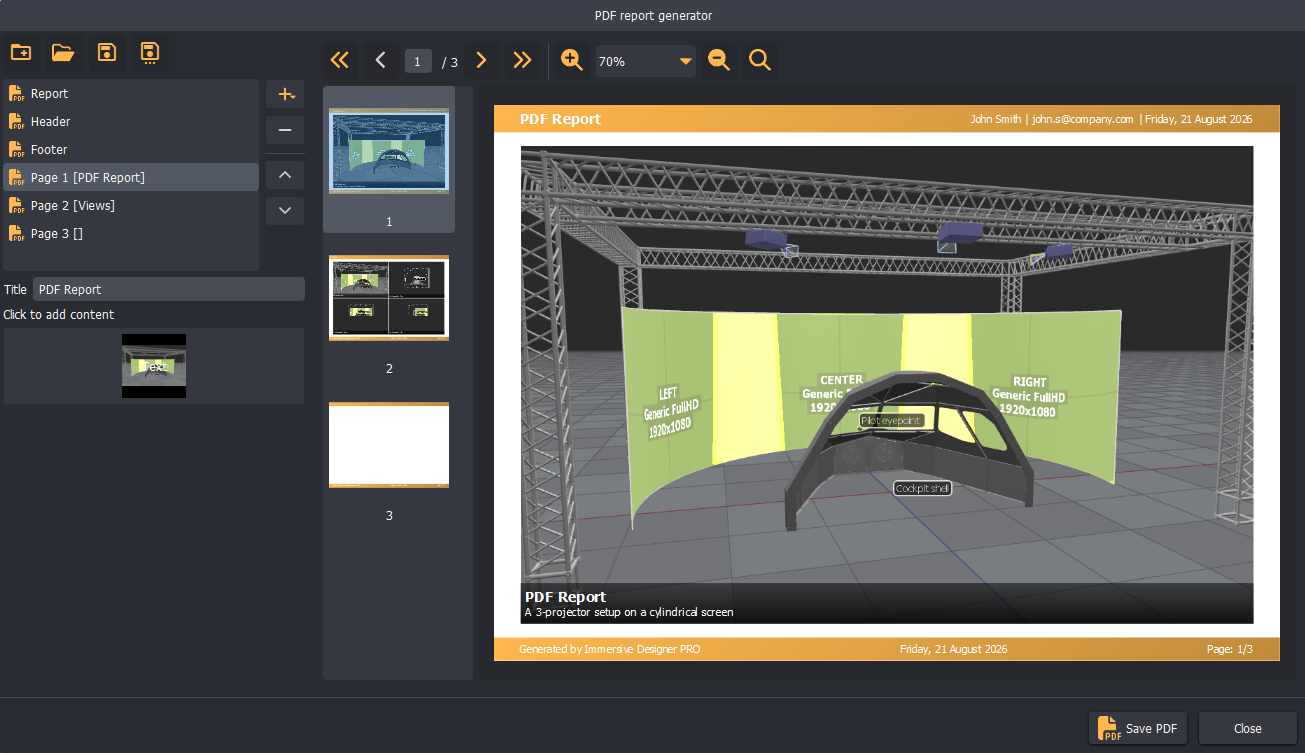This screenshot has height=753, width=1305.
Task: Zoom out with the magnifier minus icon
Action: click(719, 61)
